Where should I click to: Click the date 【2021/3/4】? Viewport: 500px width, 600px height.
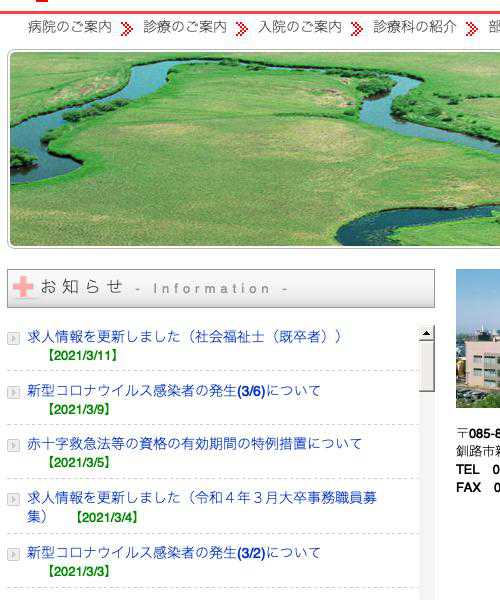(107, 518)
